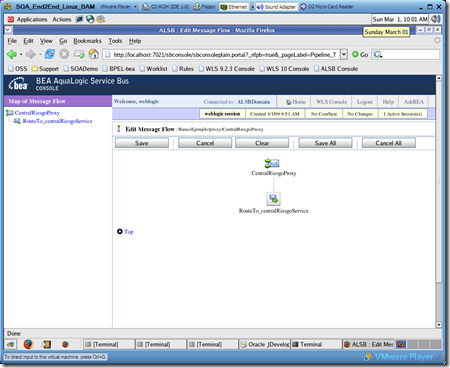Open the Edit menu
Image resolution: width=450 pixels, height=368 pixels.
(28, 41)
